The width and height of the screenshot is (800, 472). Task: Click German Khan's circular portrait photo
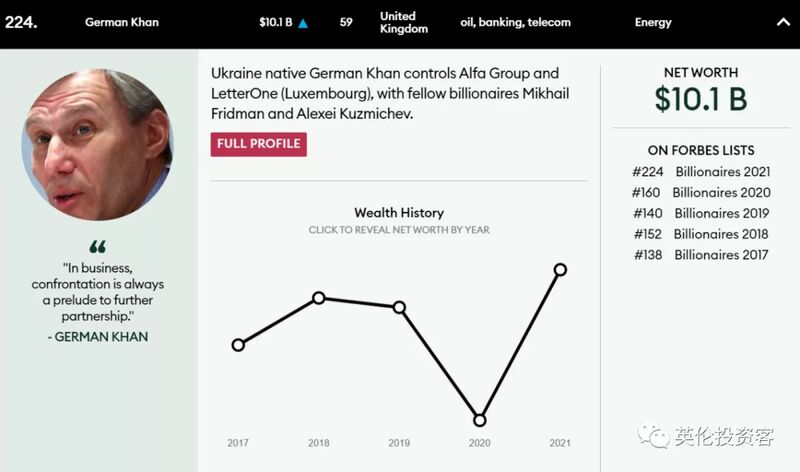click(x=98, y=145)
